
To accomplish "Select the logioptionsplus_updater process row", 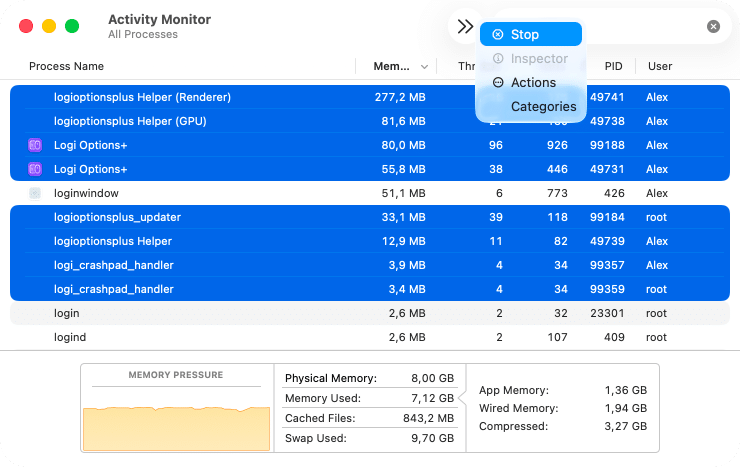I will (x=117, y=217).
